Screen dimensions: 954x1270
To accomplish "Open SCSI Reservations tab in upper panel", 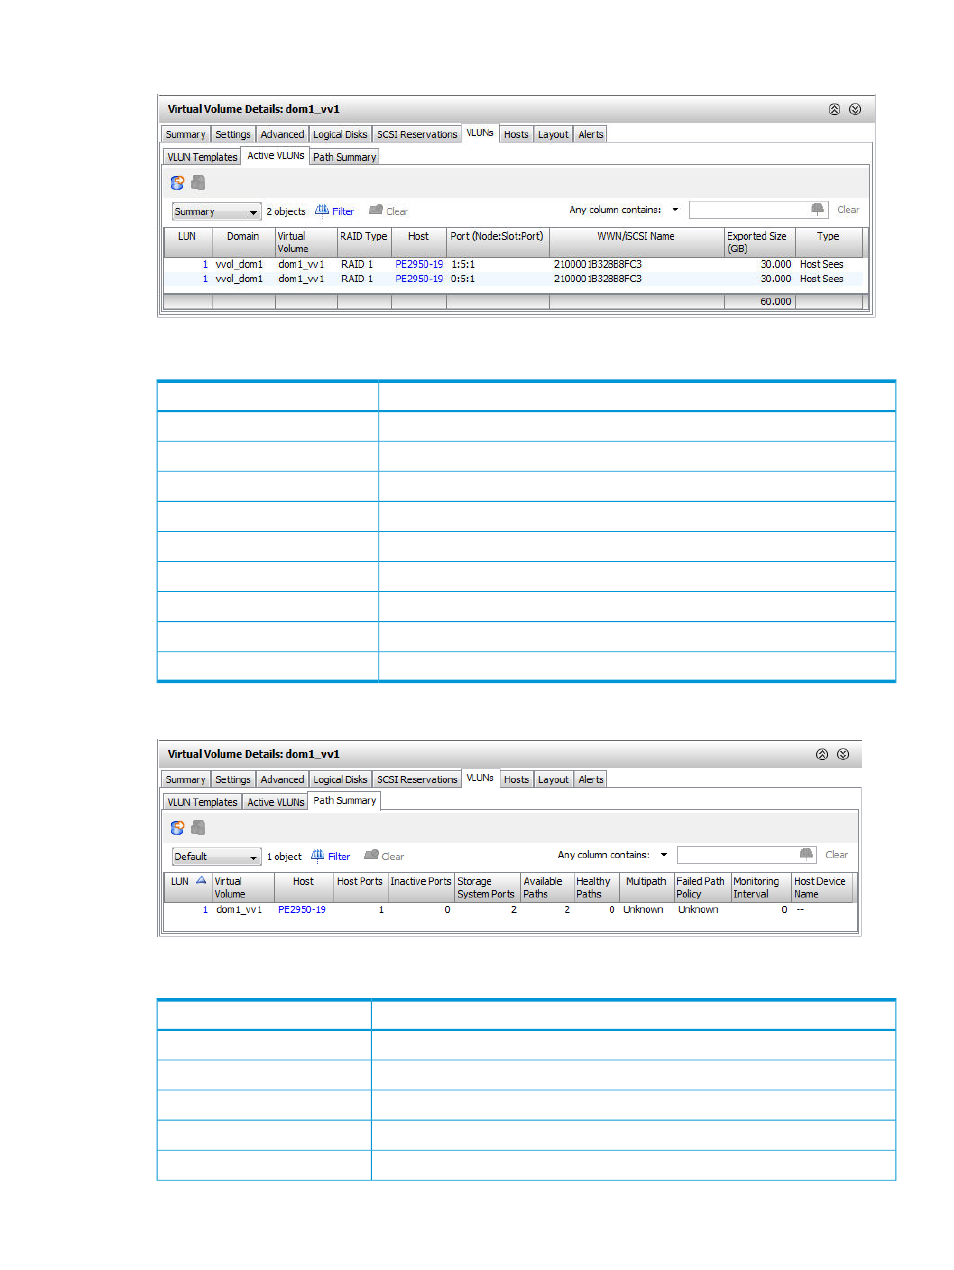I will [417, 134].
